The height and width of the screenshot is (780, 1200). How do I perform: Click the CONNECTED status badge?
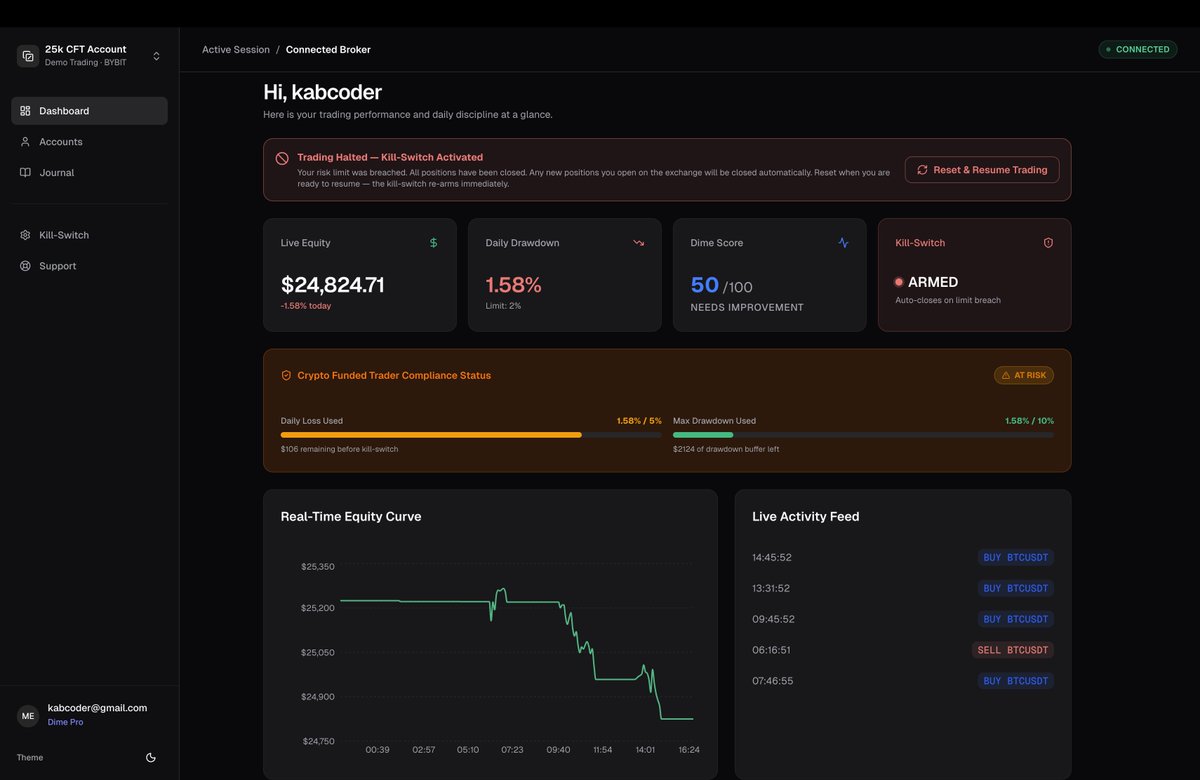pos(1138,49)
